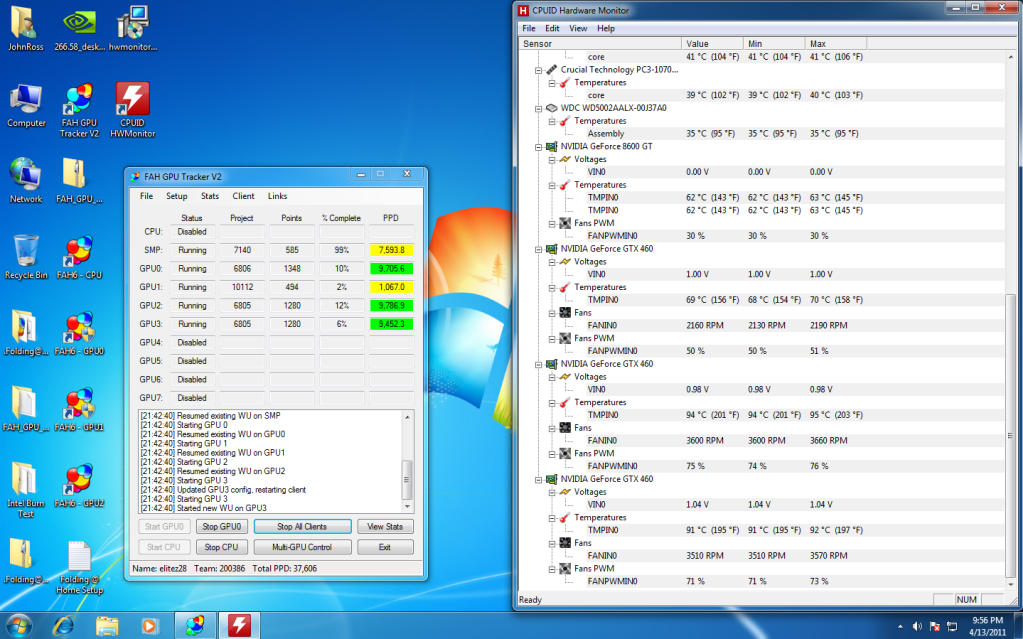1023x639 pixels.
Task: Select the Computer desktop icon
Action: click(x=26, y=104)
